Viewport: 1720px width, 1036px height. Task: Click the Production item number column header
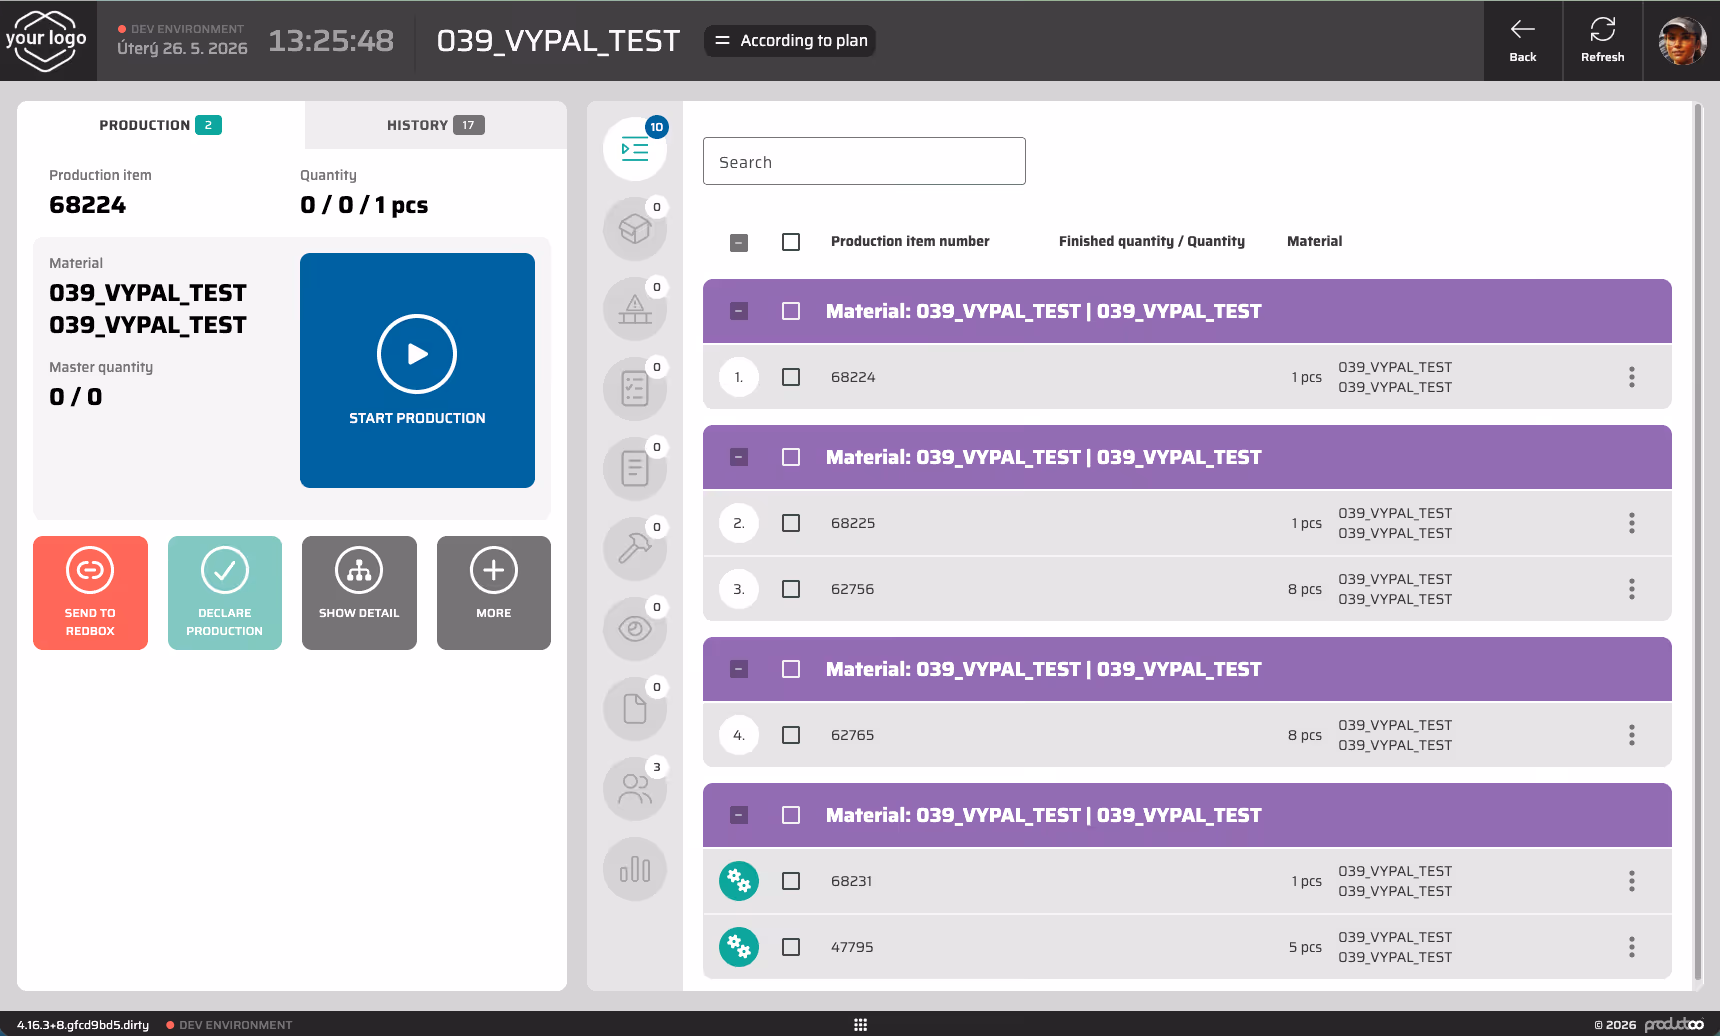[910, 241]
